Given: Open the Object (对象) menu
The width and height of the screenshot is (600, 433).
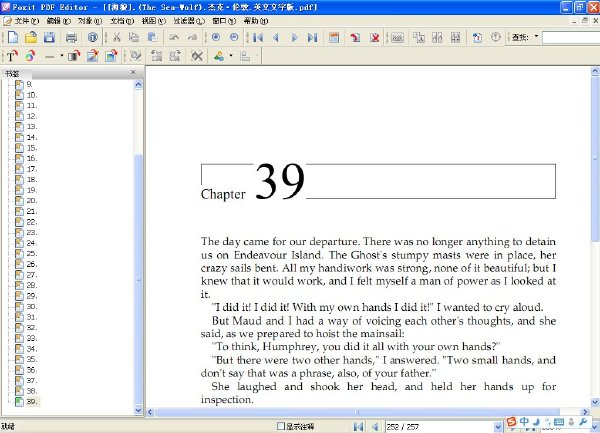Looking at the screenshot, I should pyautogui.click(x=90, y=21).
